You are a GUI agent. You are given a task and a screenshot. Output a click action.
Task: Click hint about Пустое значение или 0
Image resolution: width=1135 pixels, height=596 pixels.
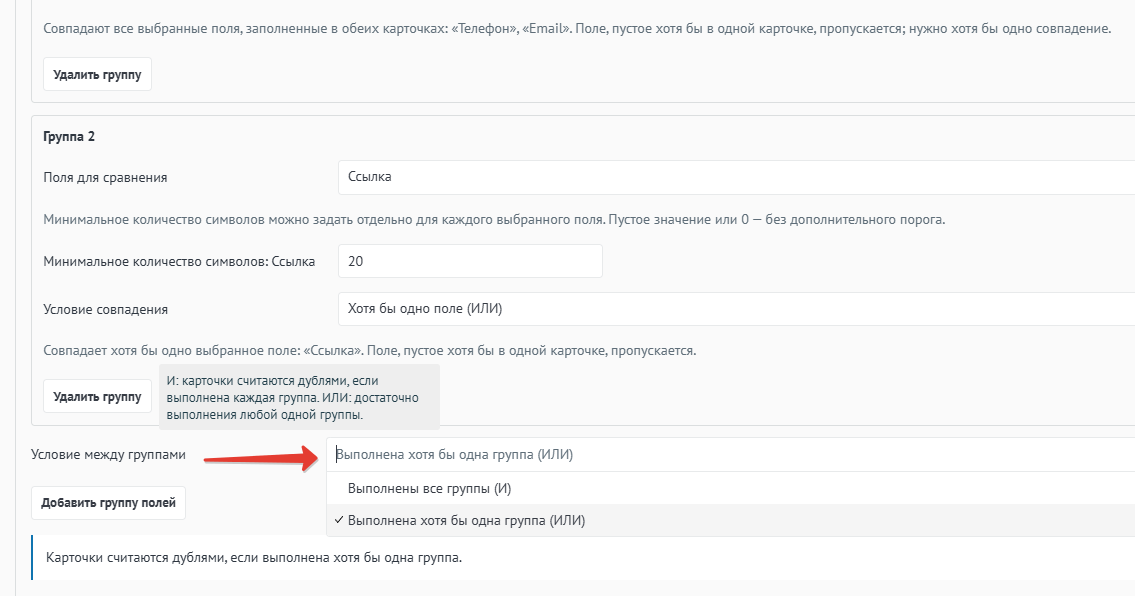pos(494,219)
